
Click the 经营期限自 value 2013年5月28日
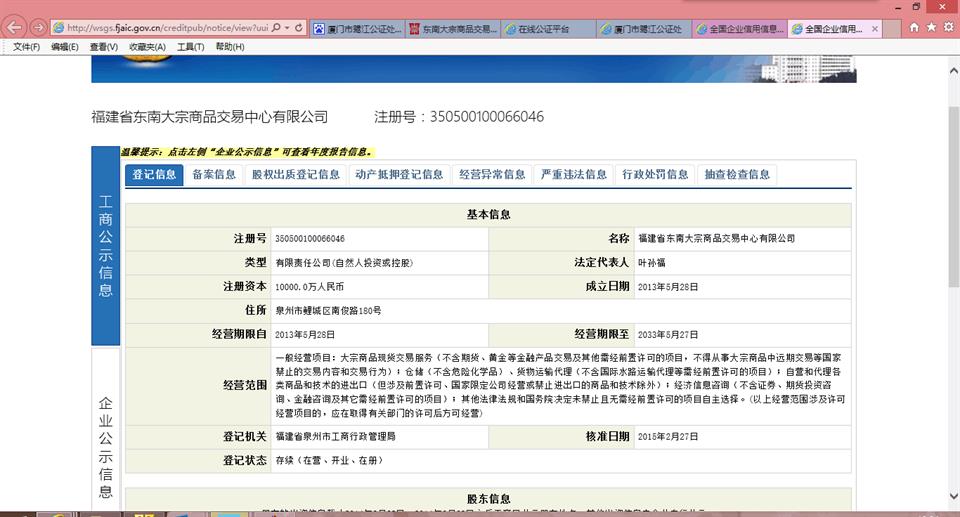pyautogui.click(x=305, y=334)
